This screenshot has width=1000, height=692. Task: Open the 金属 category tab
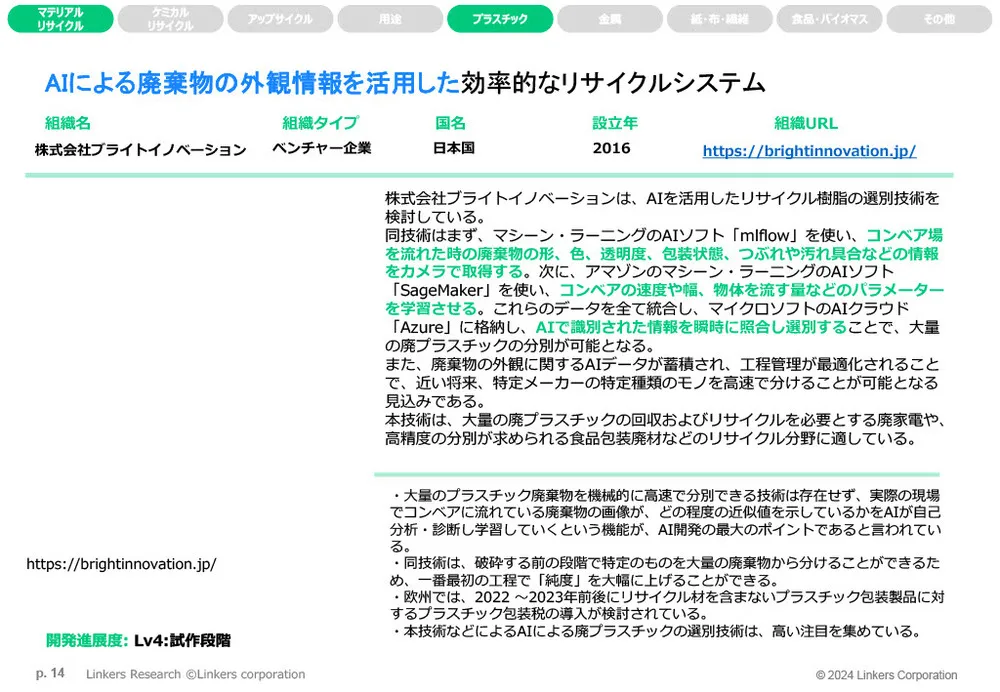click(x=610, y=18)
